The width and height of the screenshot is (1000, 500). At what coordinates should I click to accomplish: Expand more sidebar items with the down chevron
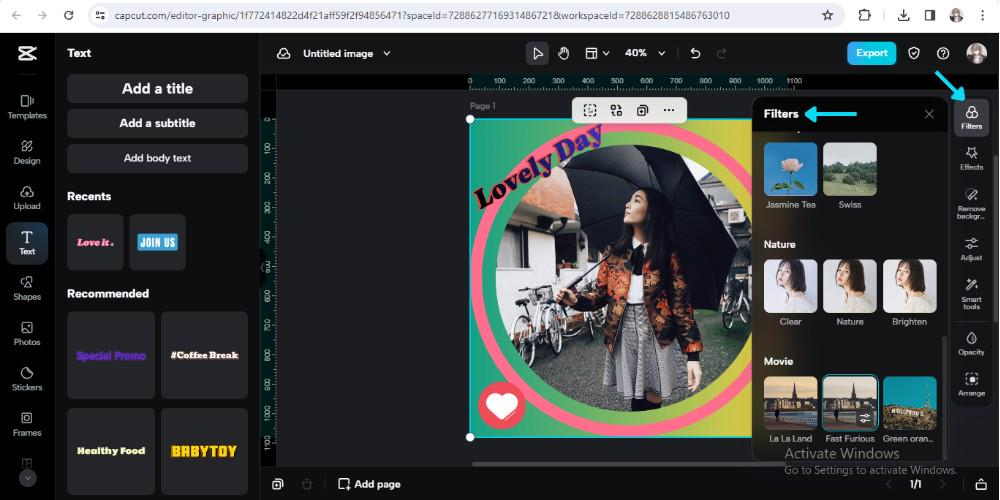27,478
